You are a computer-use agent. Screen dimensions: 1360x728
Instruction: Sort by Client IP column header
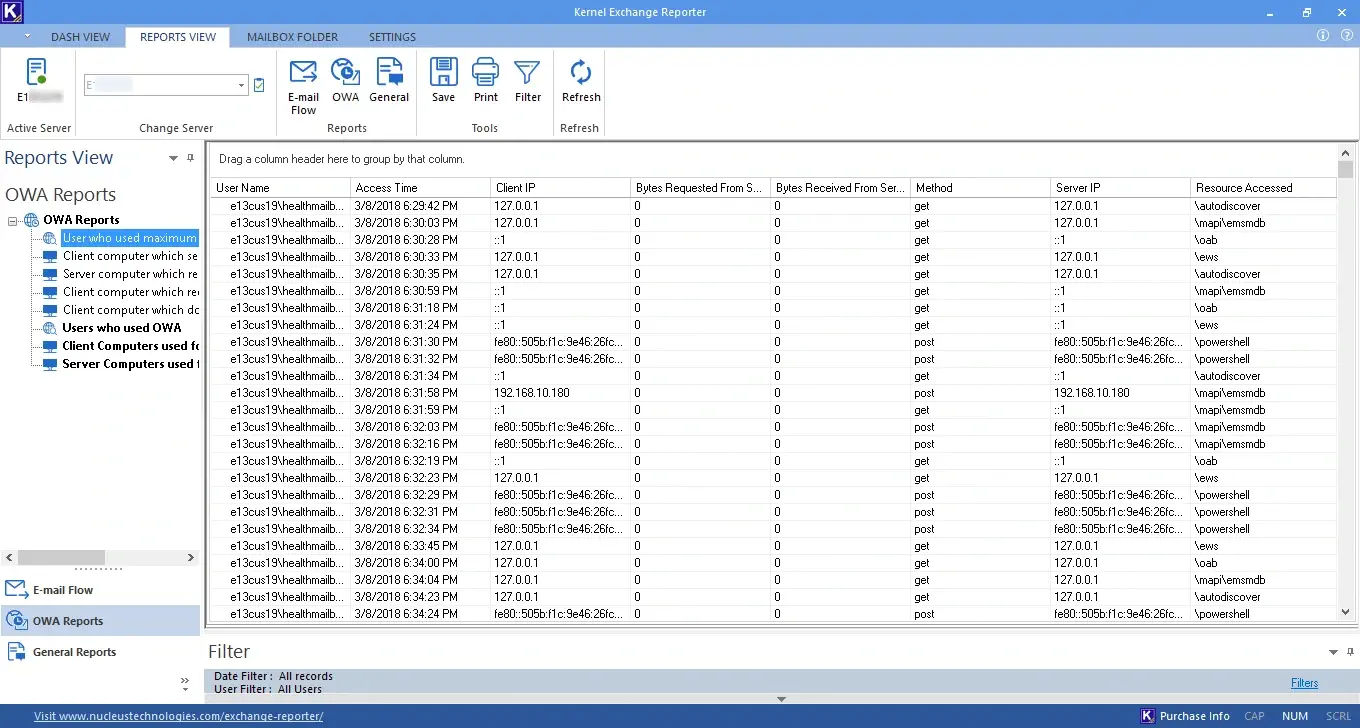pyautogui.click(x=561, y=188)
